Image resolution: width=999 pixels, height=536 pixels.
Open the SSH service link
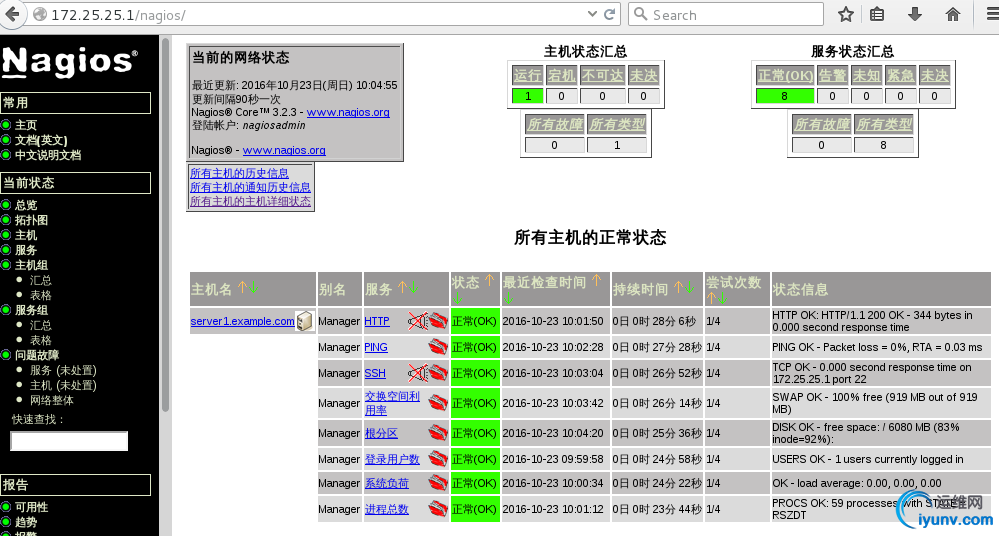pyautogui.click(x=375, y=373)
